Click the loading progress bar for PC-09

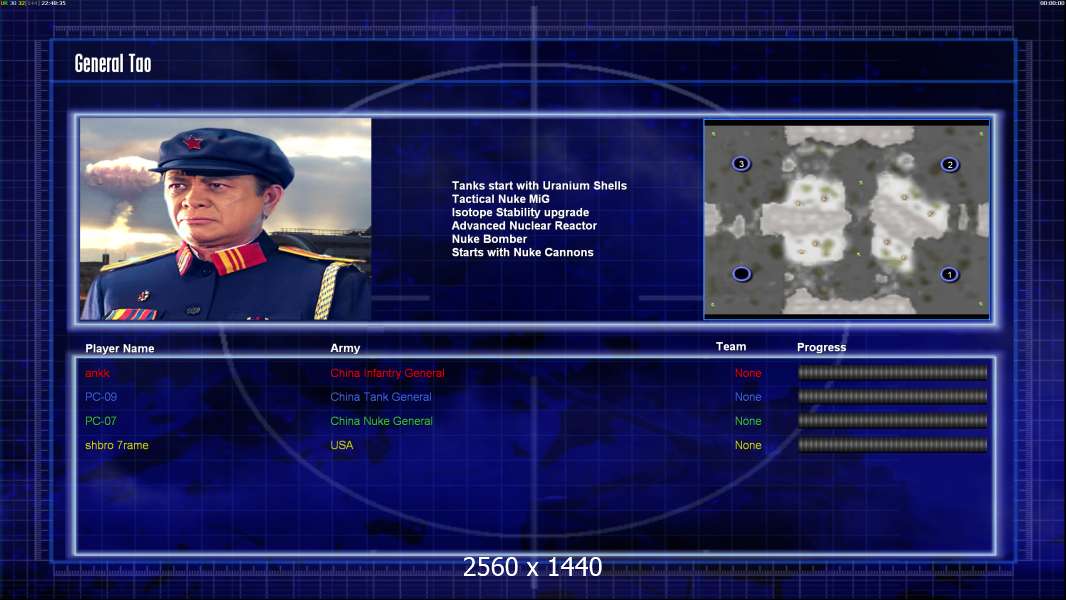[x=893, y=396]
